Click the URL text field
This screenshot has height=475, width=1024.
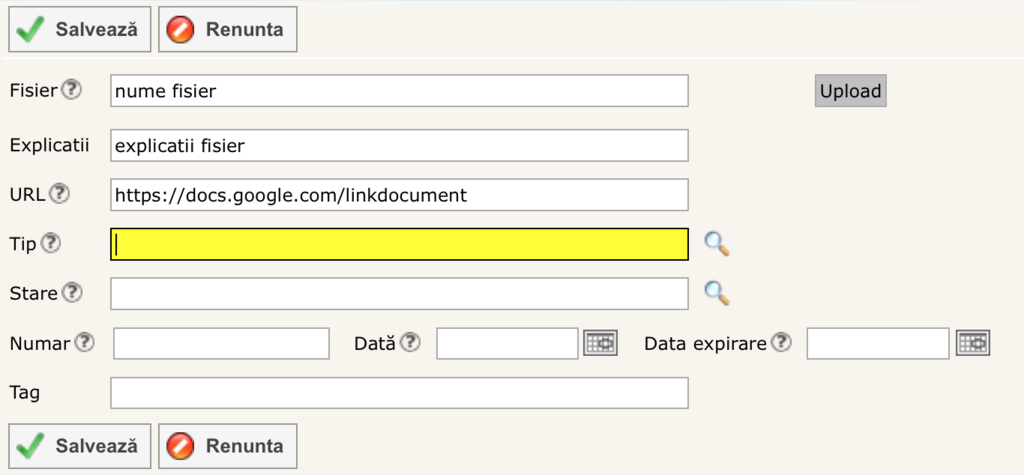[x=399, y=195]
